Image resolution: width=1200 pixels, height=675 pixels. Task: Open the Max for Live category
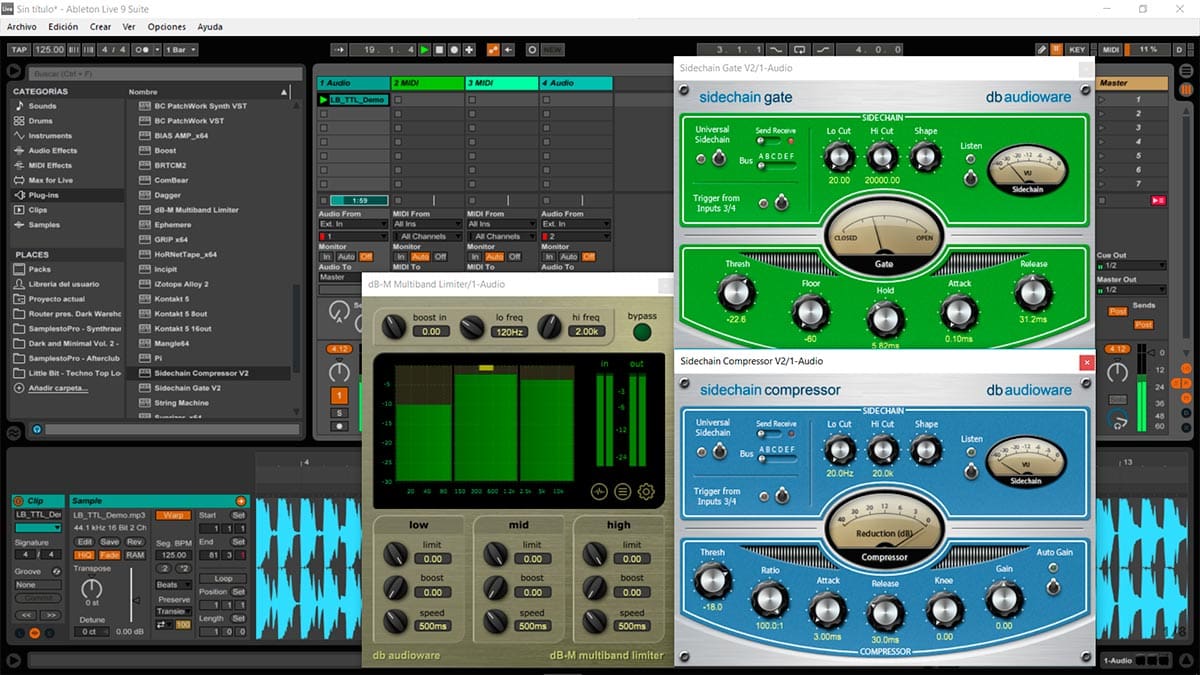pos(50,181)
